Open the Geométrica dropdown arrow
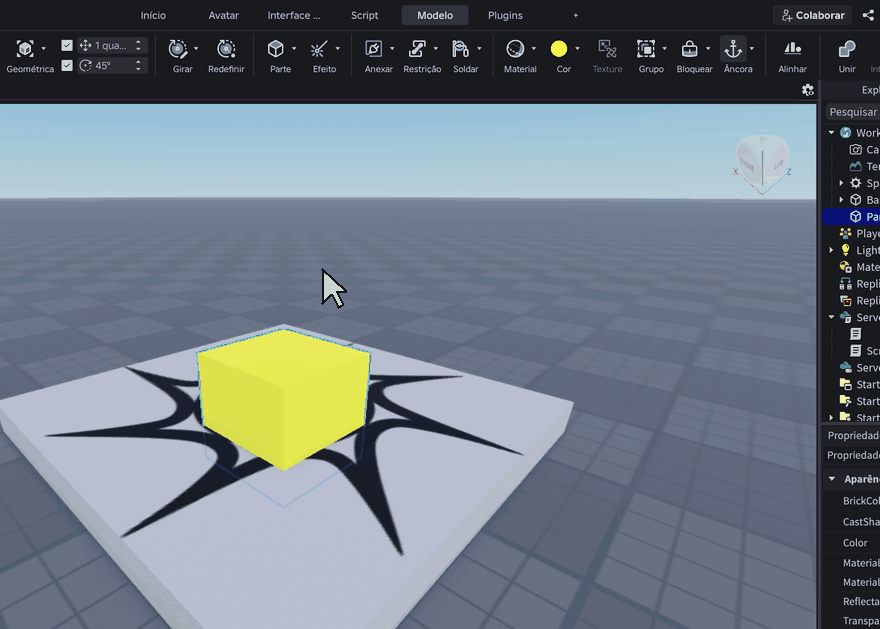 (43, 49)
